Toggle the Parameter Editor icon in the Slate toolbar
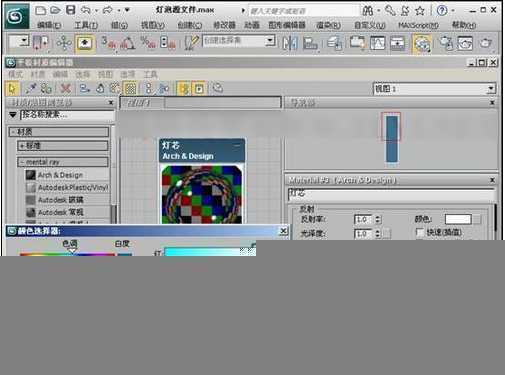Screen dimensions: 505x375 [199, 89]
